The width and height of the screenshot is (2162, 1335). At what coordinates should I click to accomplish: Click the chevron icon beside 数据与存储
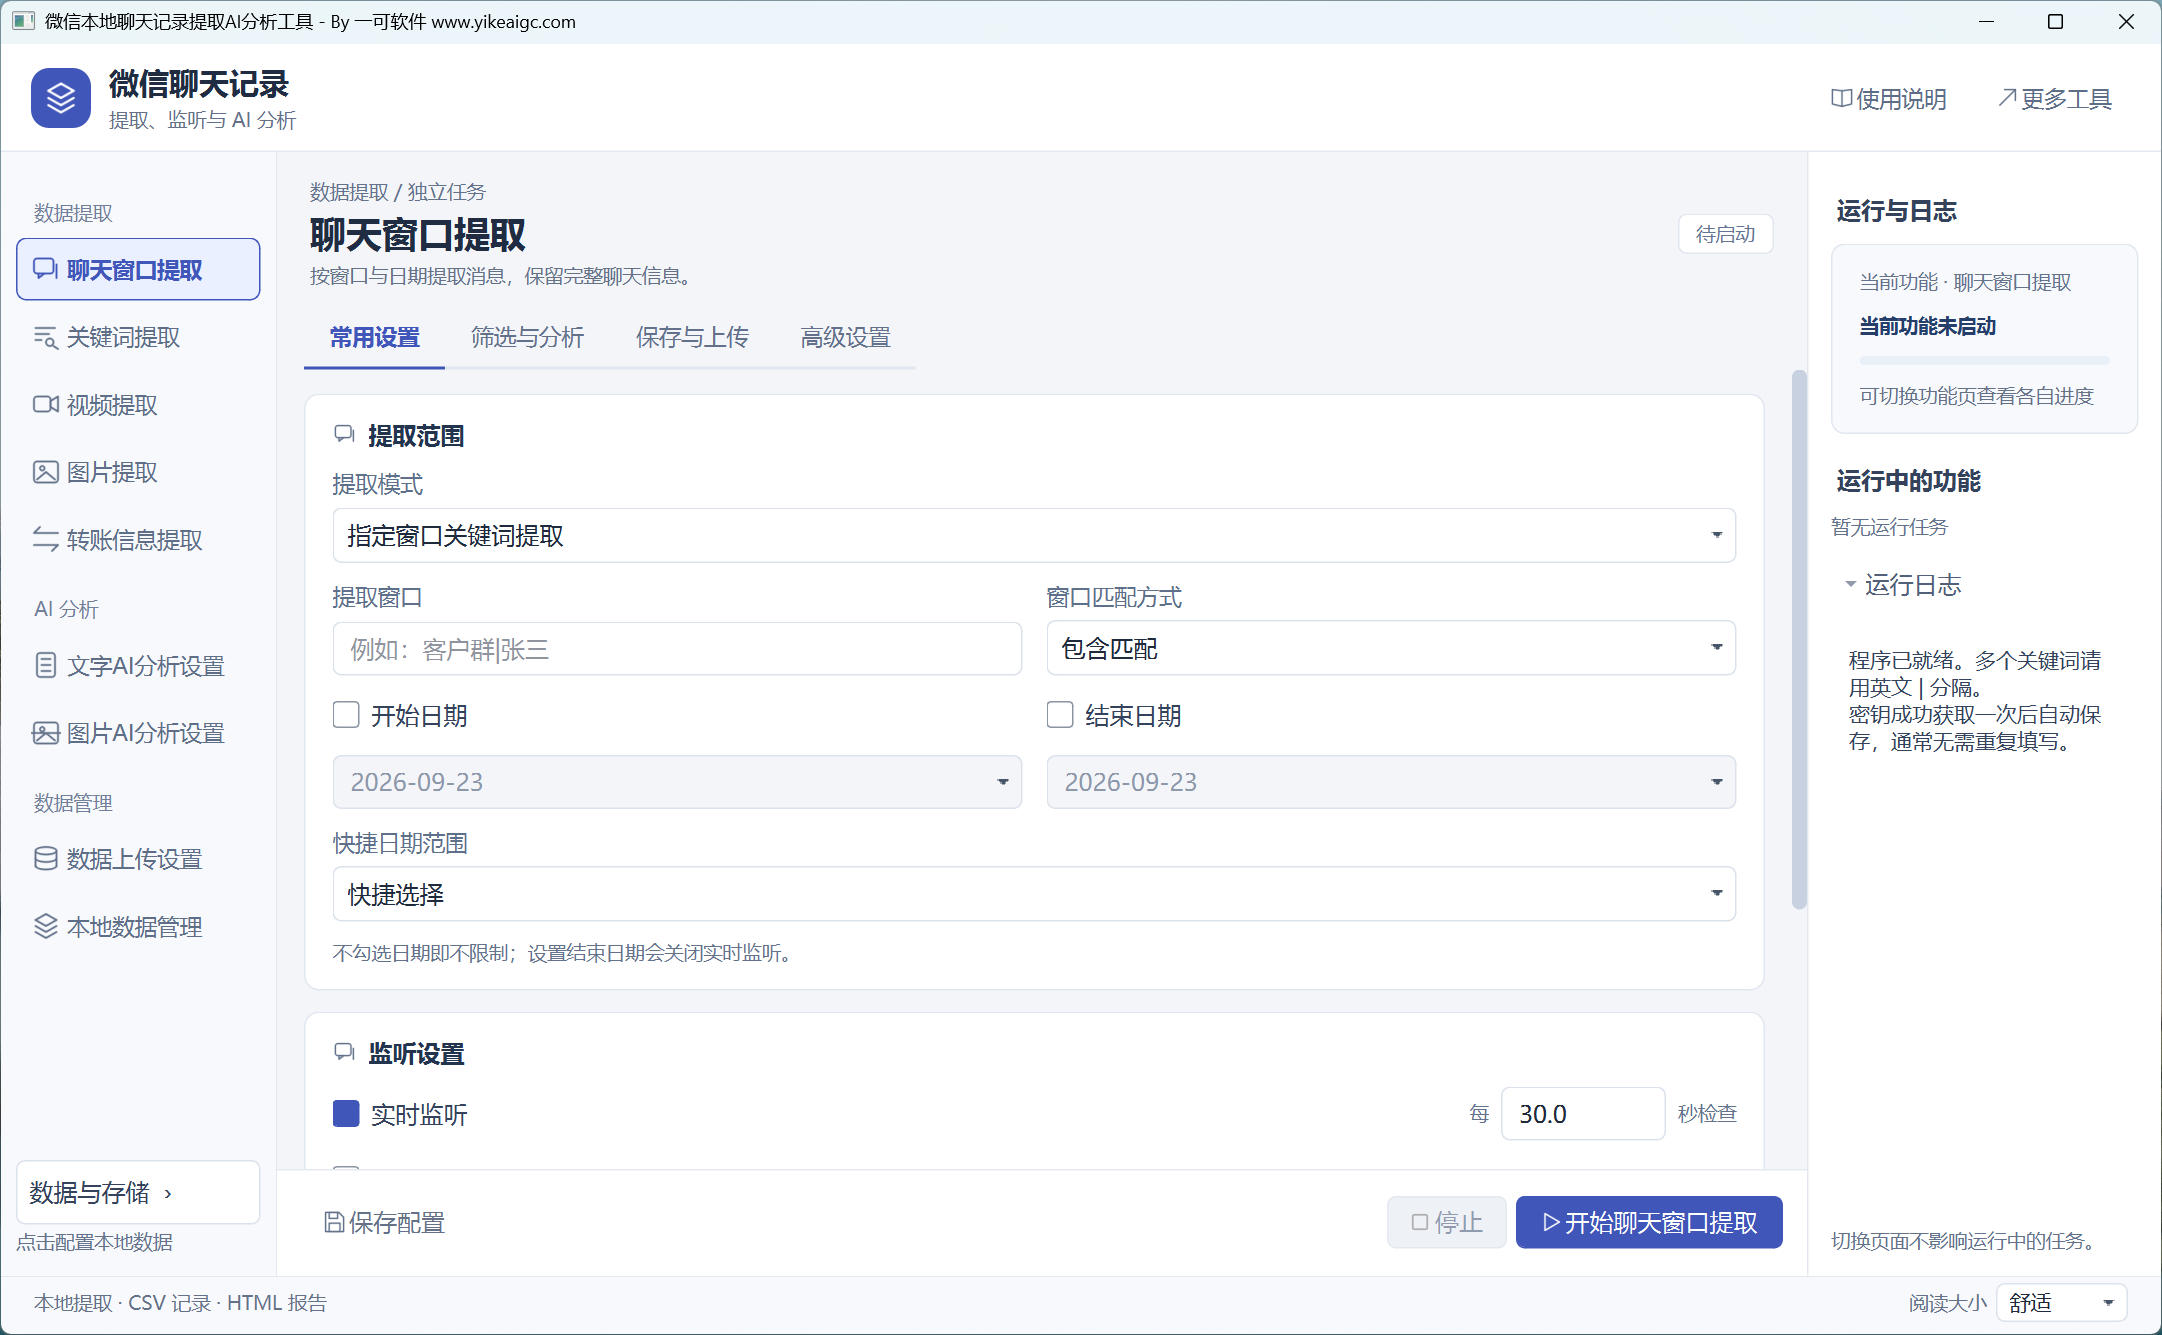tap(168, 1193)
